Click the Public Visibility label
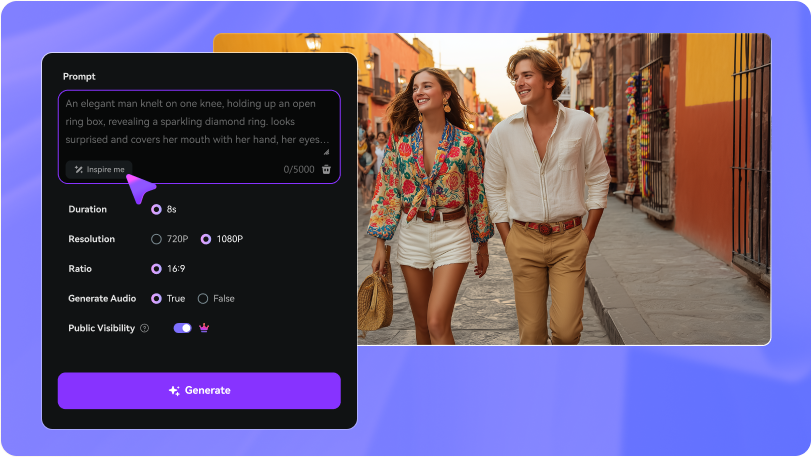812x457 pixels. (102, 328)
